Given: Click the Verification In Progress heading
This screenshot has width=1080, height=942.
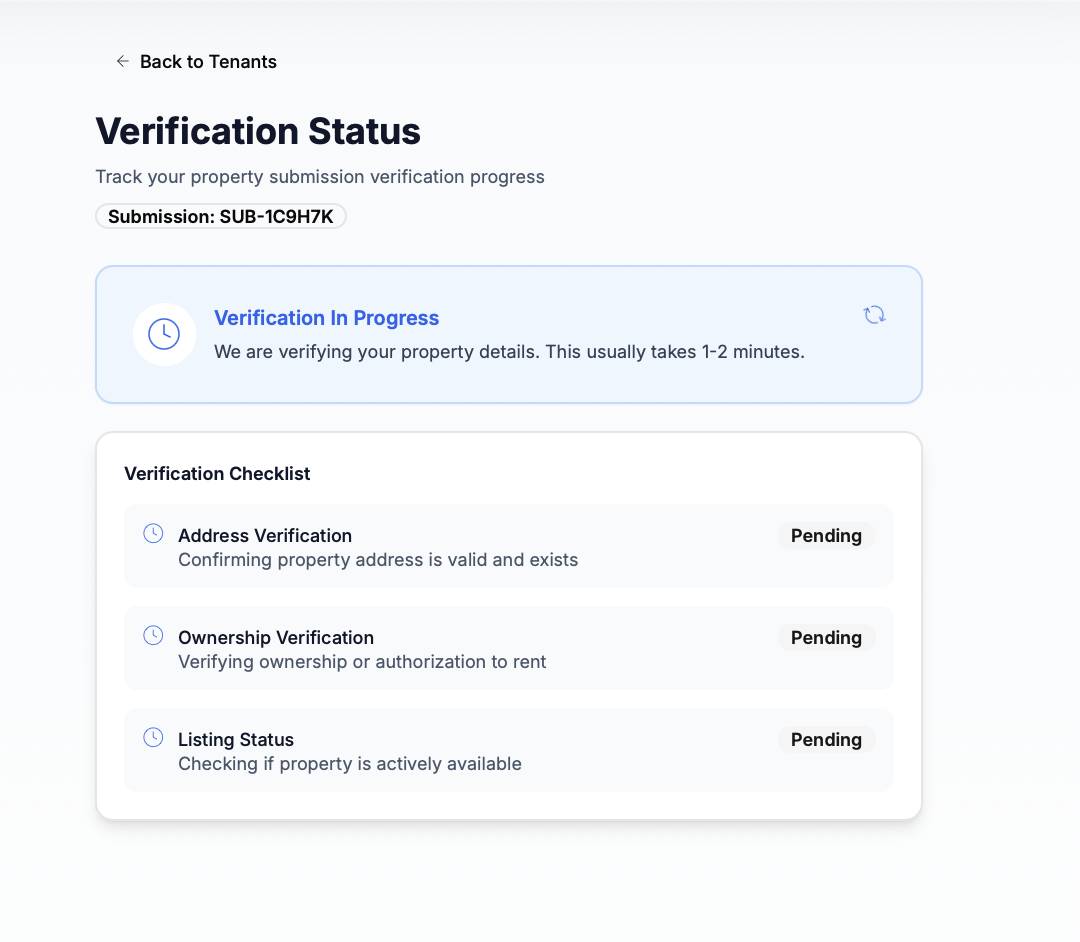Looking at the screenshot, I should tap(326, 318).
